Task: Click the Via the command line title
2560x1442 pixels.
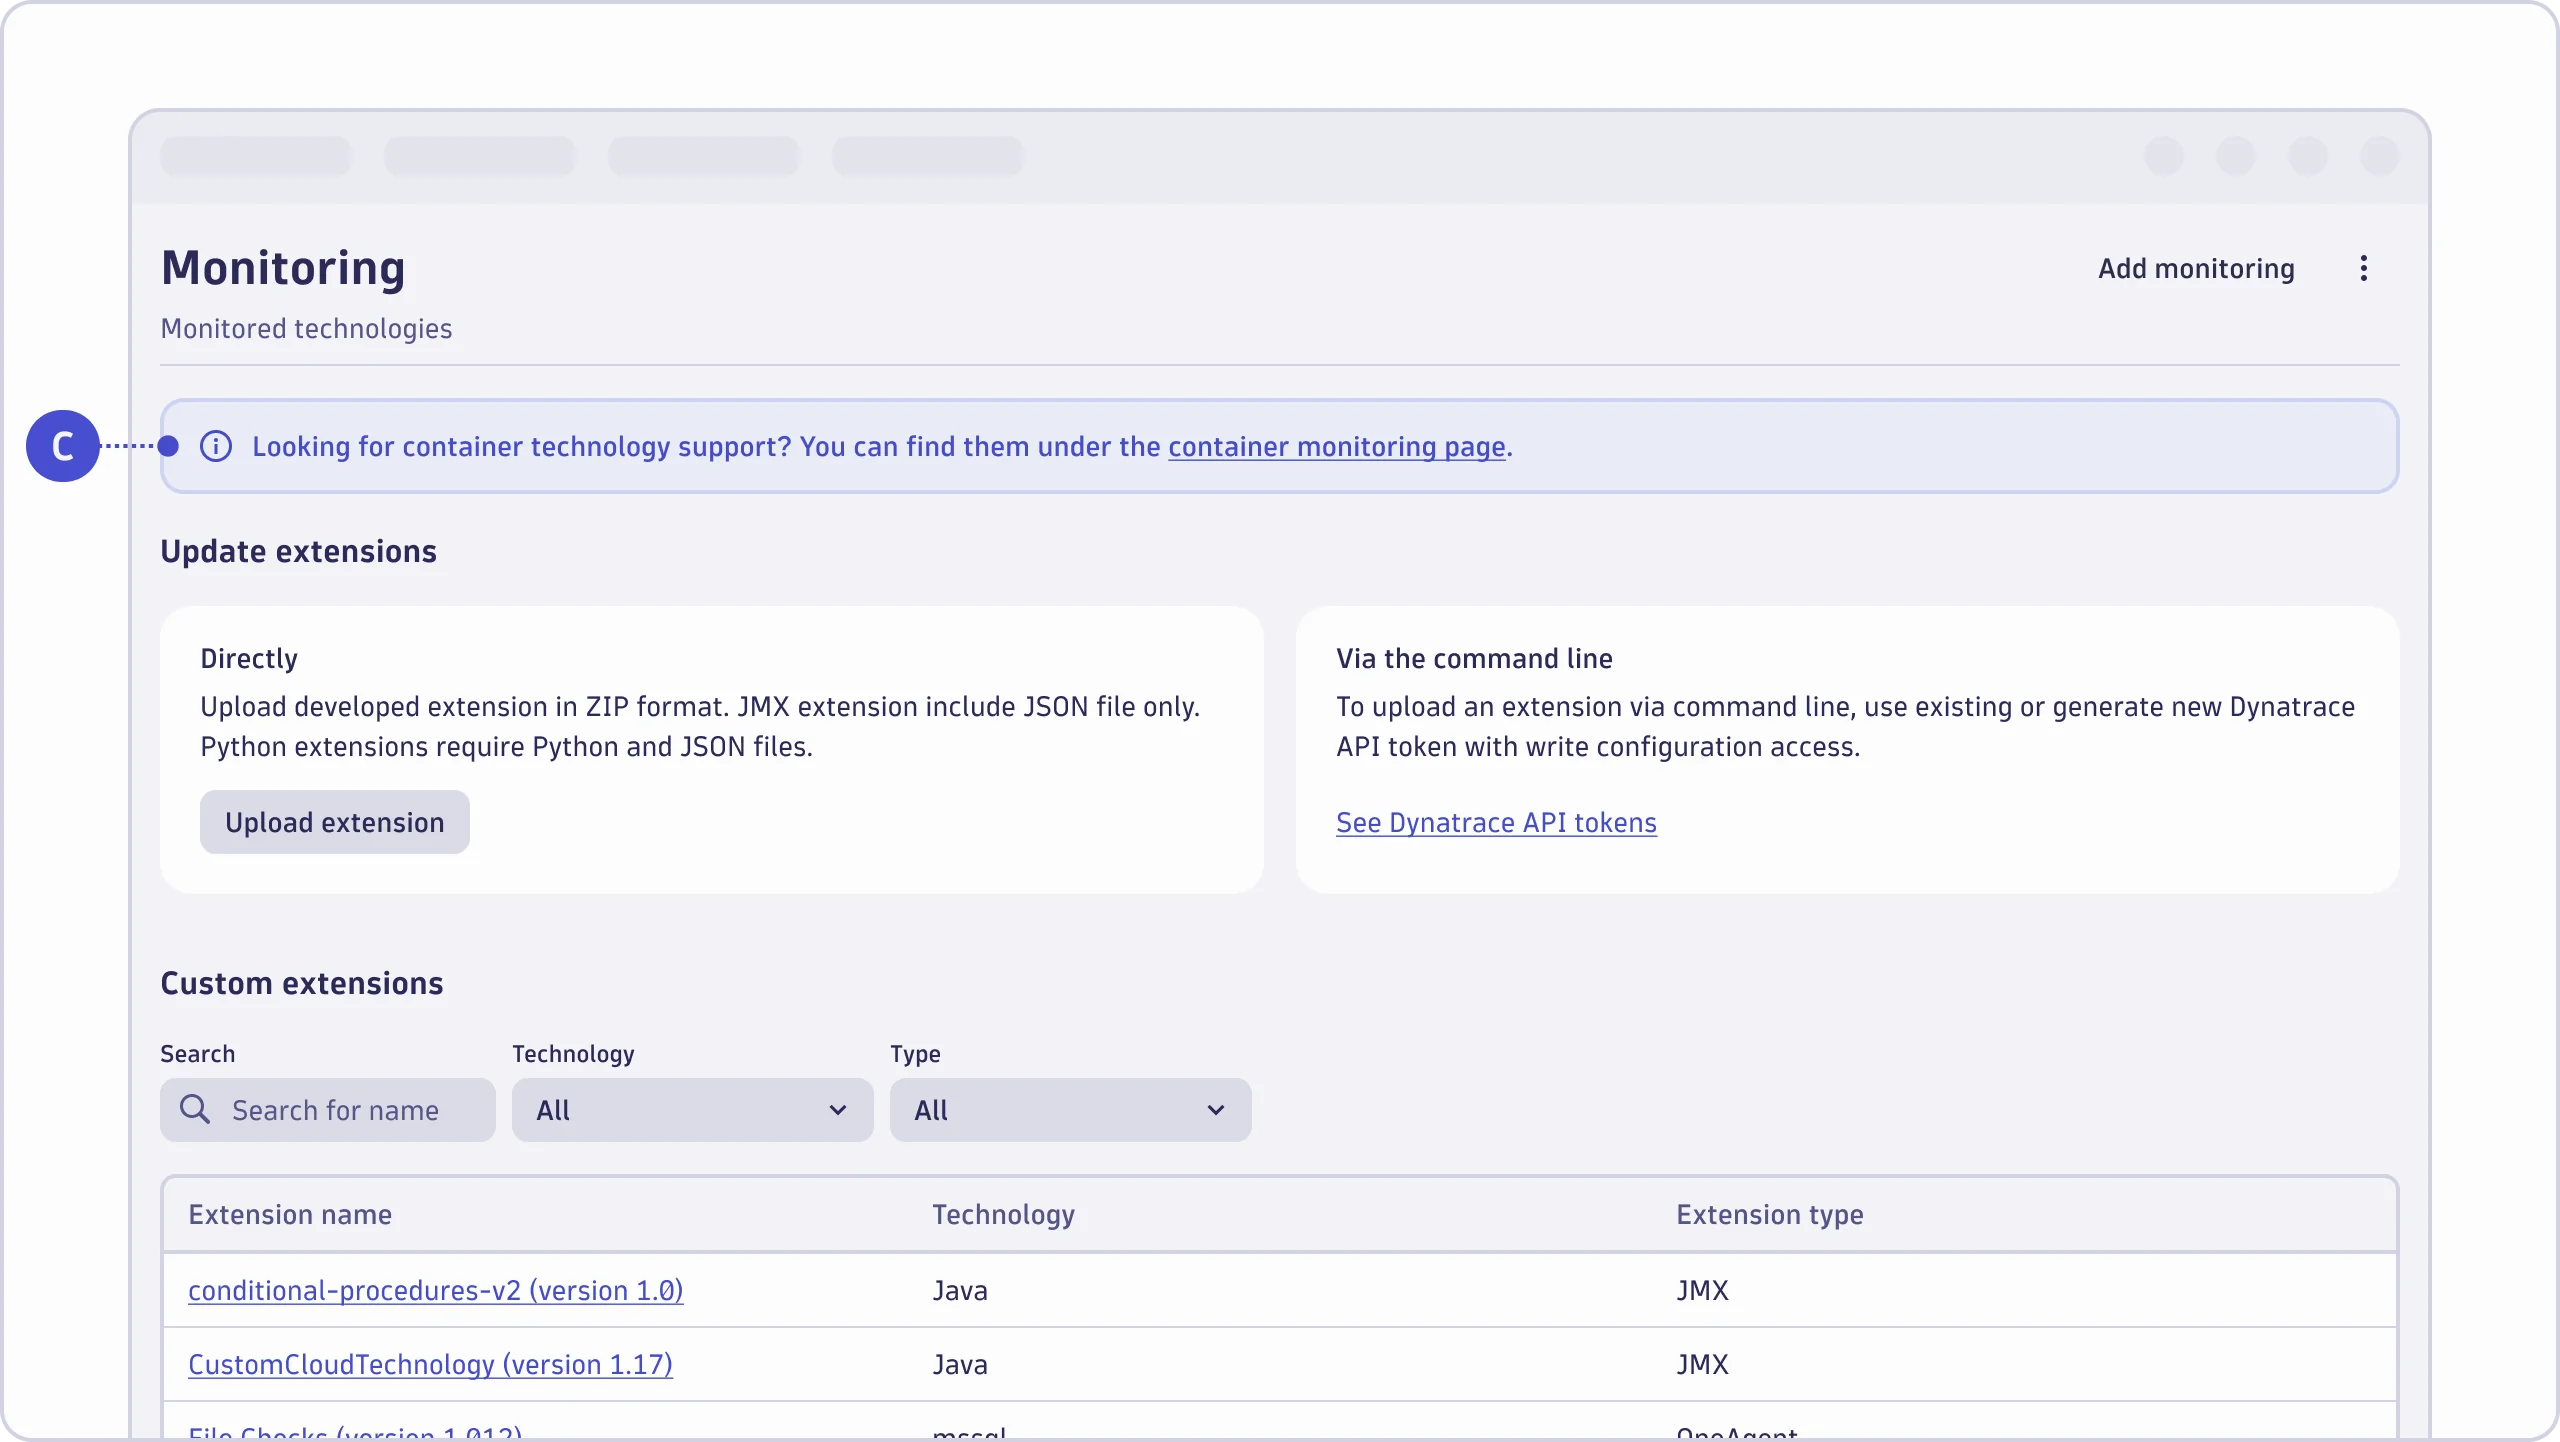Action: point(1474,658)
